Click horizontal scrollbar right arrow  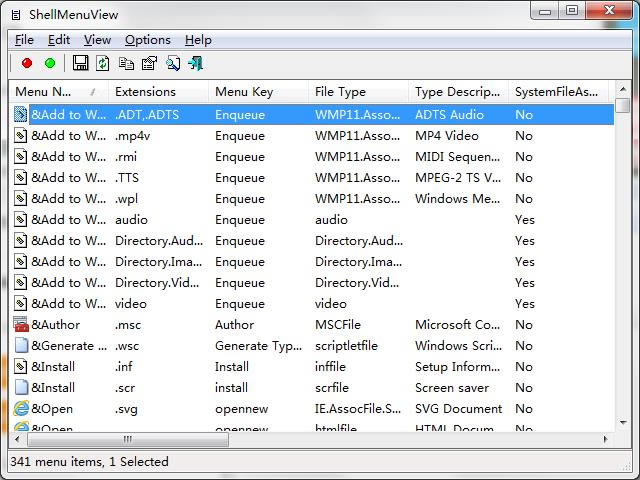(x=606, y=439)
